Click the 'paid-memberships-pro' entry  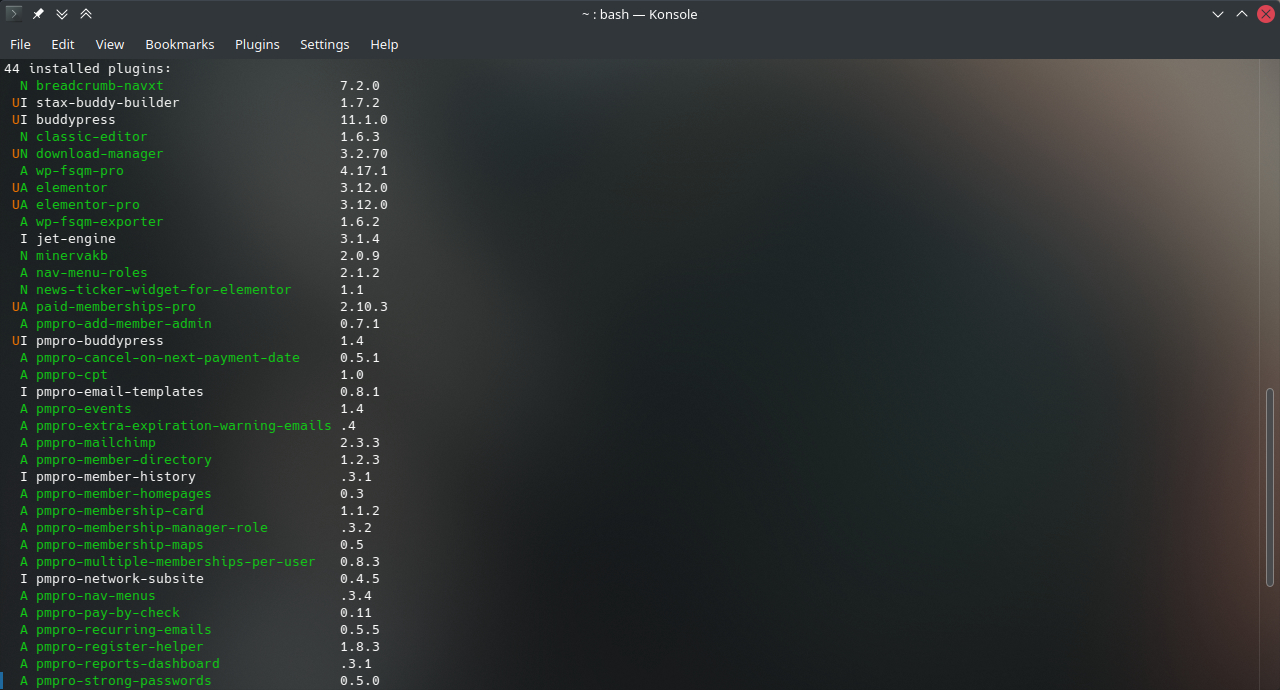click(116, 307)
